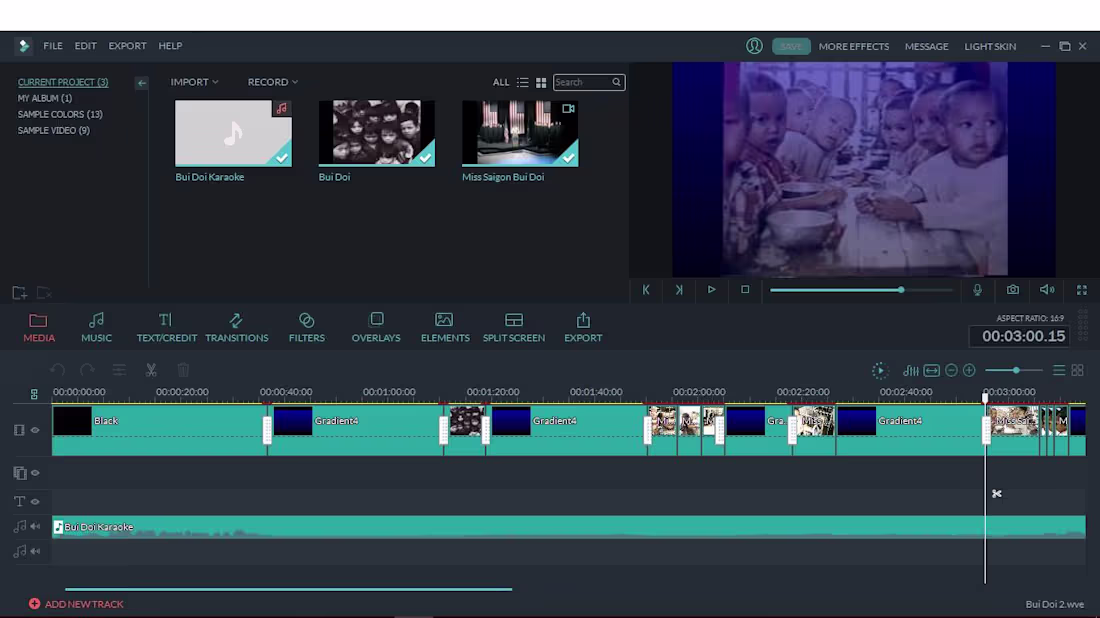The width and height of the screenshot is (1100, 618).
Task: Open the audio mixer icon above the timeline
Action: coord(911,370)
